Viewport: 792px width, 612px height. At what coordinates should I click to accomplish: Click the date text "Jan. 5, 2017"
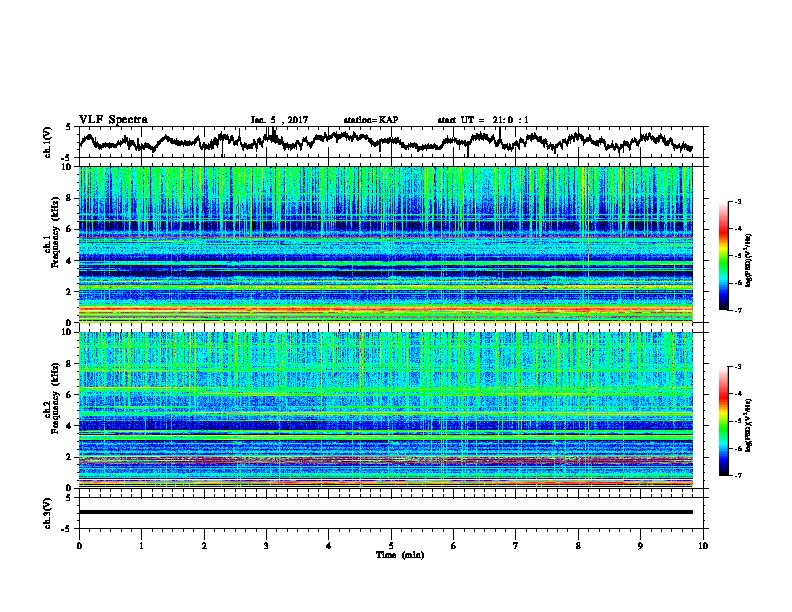279,120
